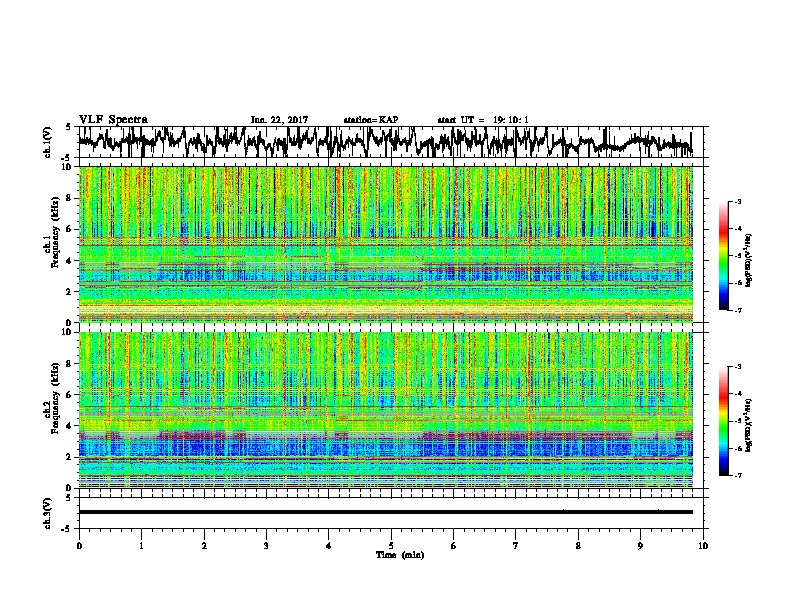Click the "start UT = 19:10:1" header text
This screenshot has width=792, height=612.
[483, 120]
